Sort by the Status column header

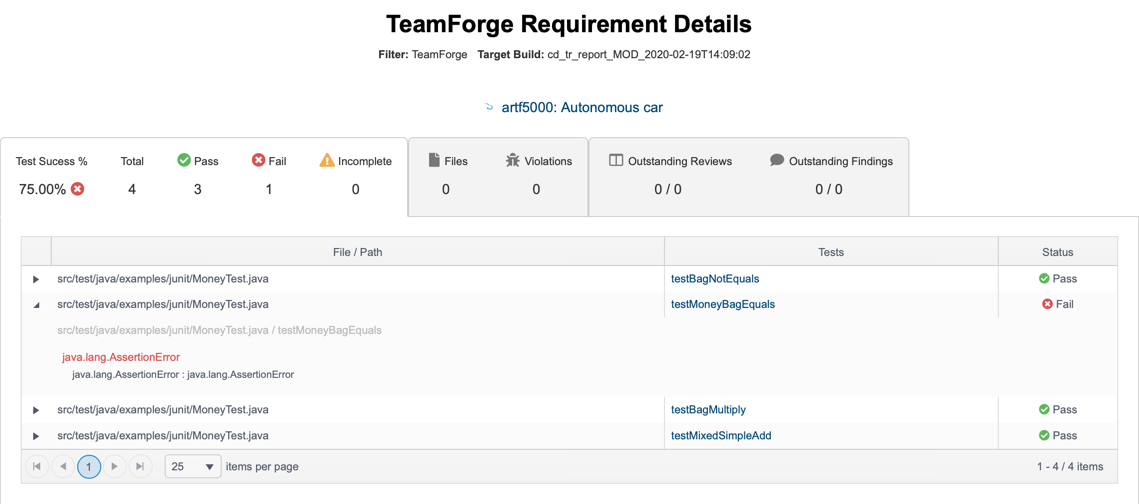1058,252
